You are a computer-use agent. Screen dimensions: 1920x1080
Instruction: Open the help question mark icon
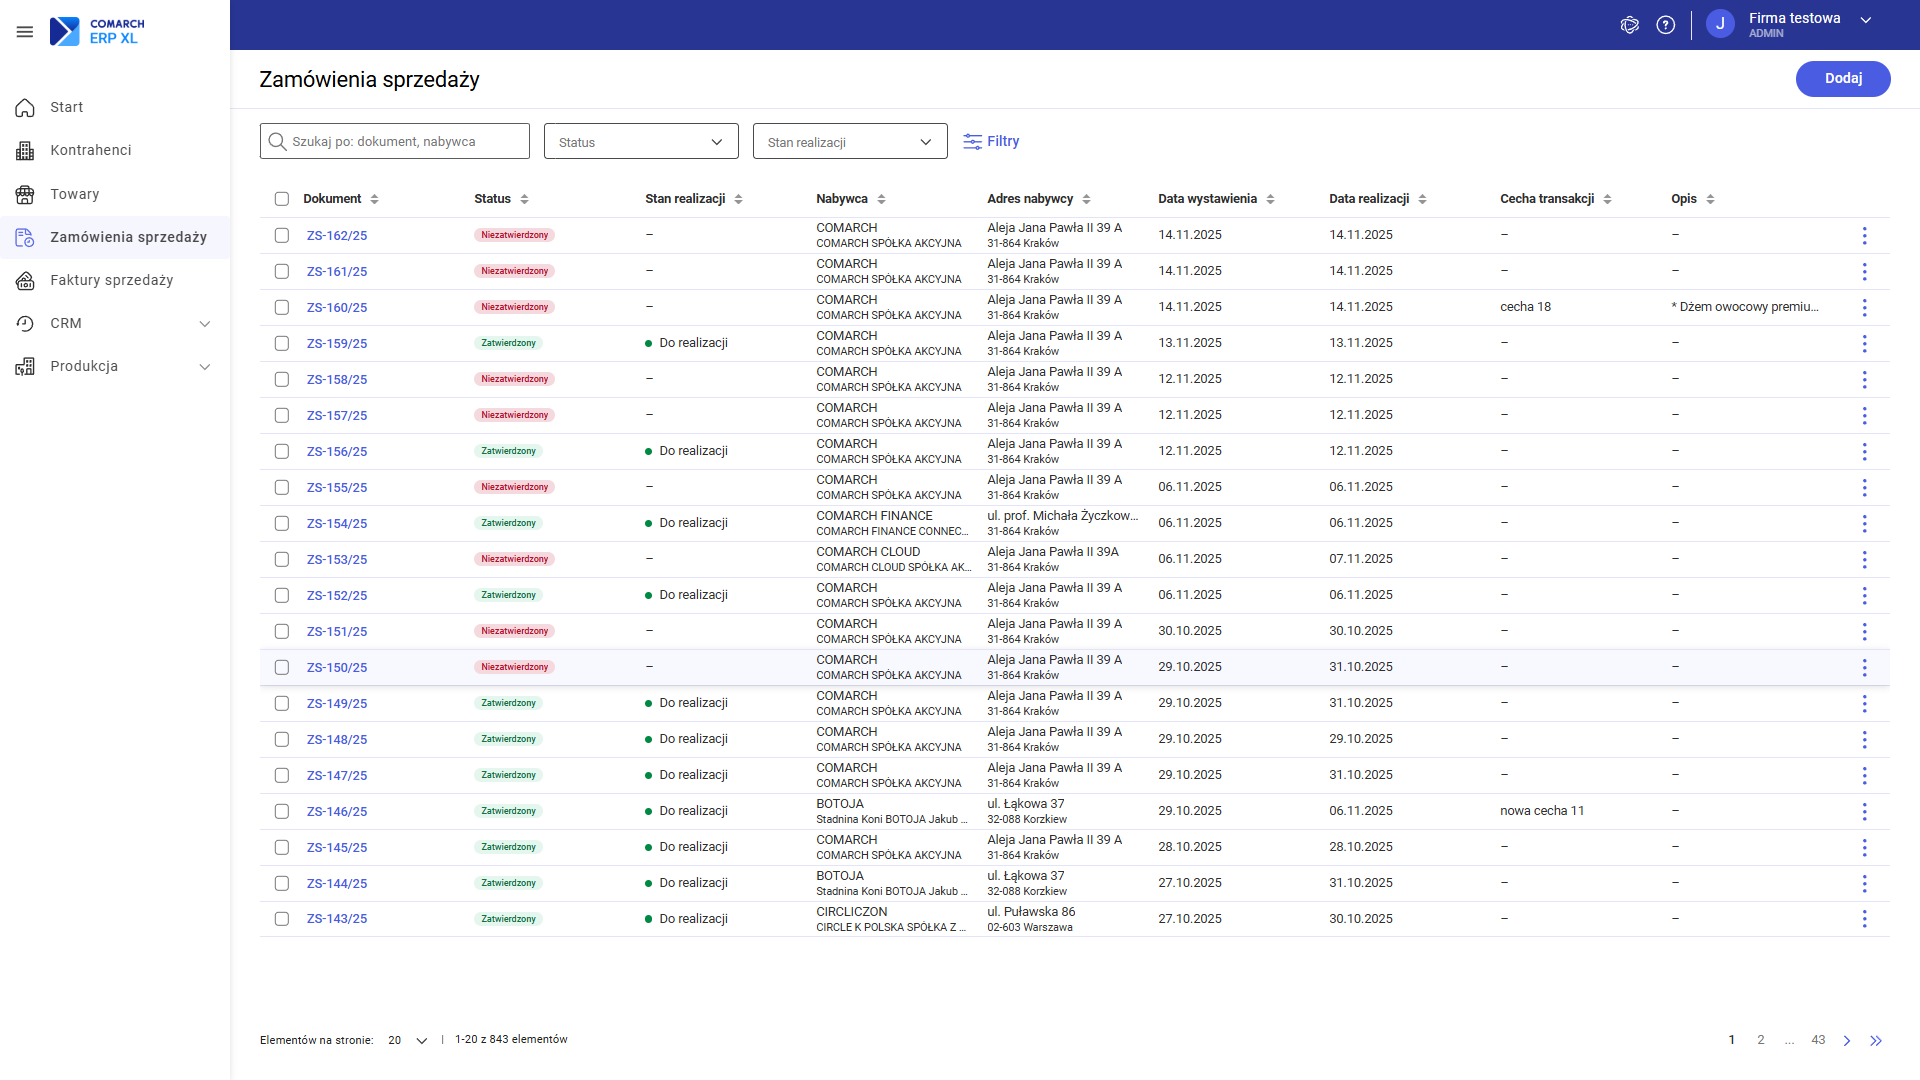(1665, 25)
